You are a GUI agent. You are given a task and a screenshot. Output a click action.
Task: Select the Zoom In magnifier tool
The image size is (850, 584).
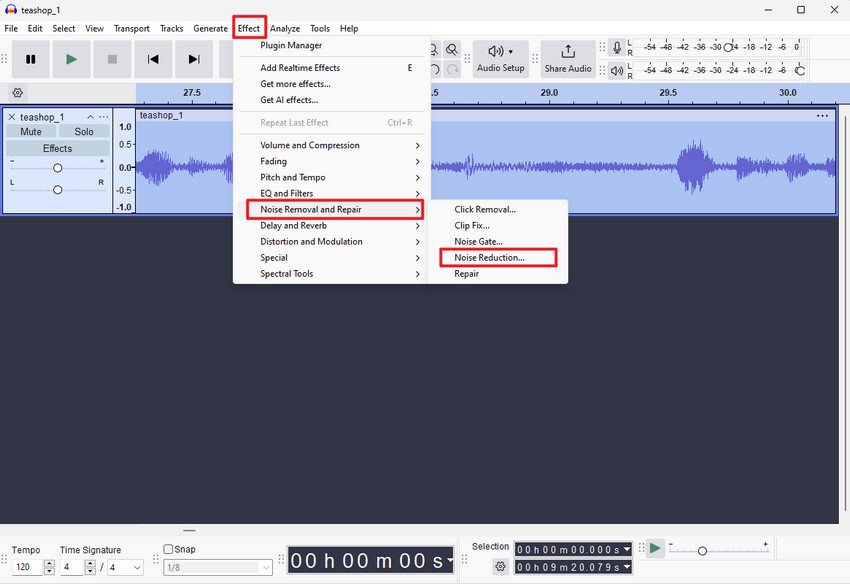433,49
